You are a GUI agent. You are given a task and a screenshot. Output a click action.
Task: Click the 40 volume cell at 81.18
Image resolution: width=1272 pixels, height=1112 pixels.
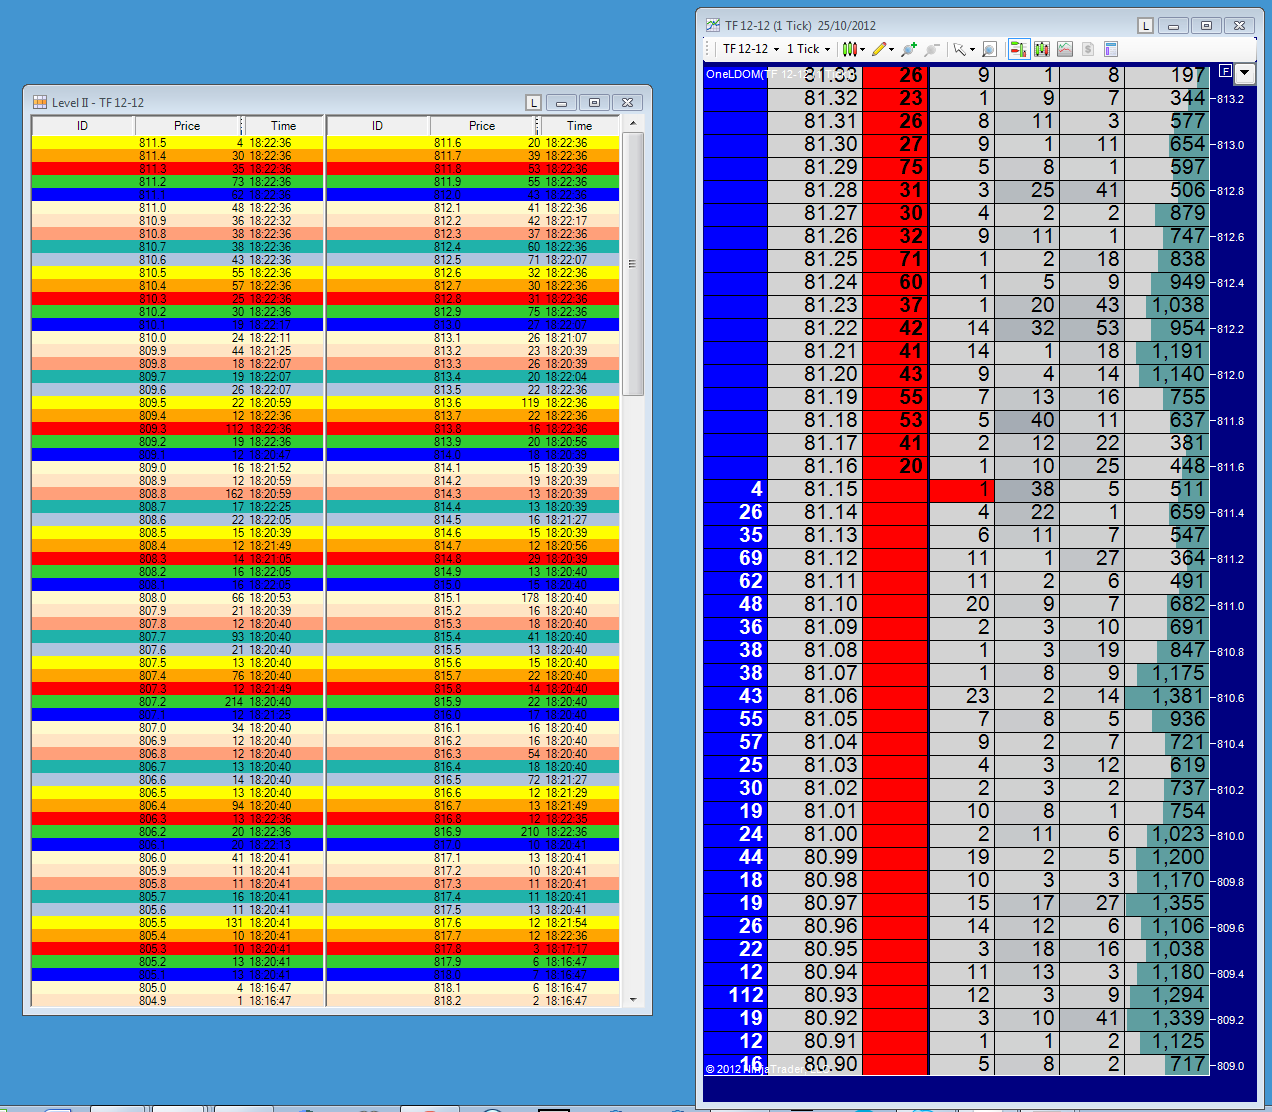point(1027,421)
